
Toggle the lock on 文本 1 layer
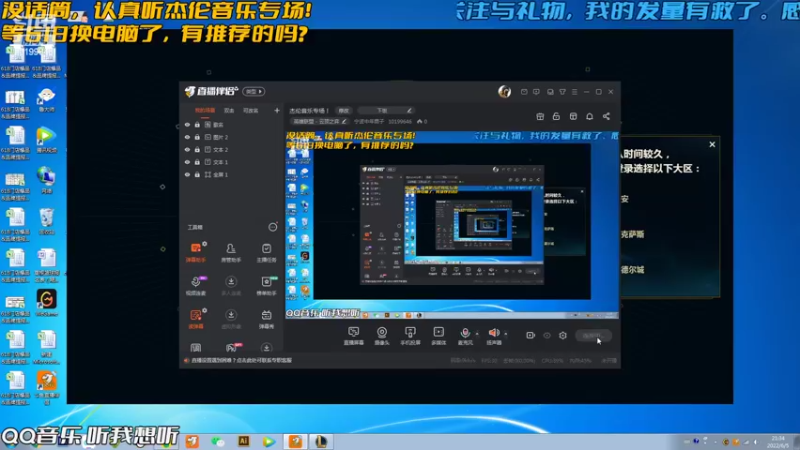tap(197, 162)
